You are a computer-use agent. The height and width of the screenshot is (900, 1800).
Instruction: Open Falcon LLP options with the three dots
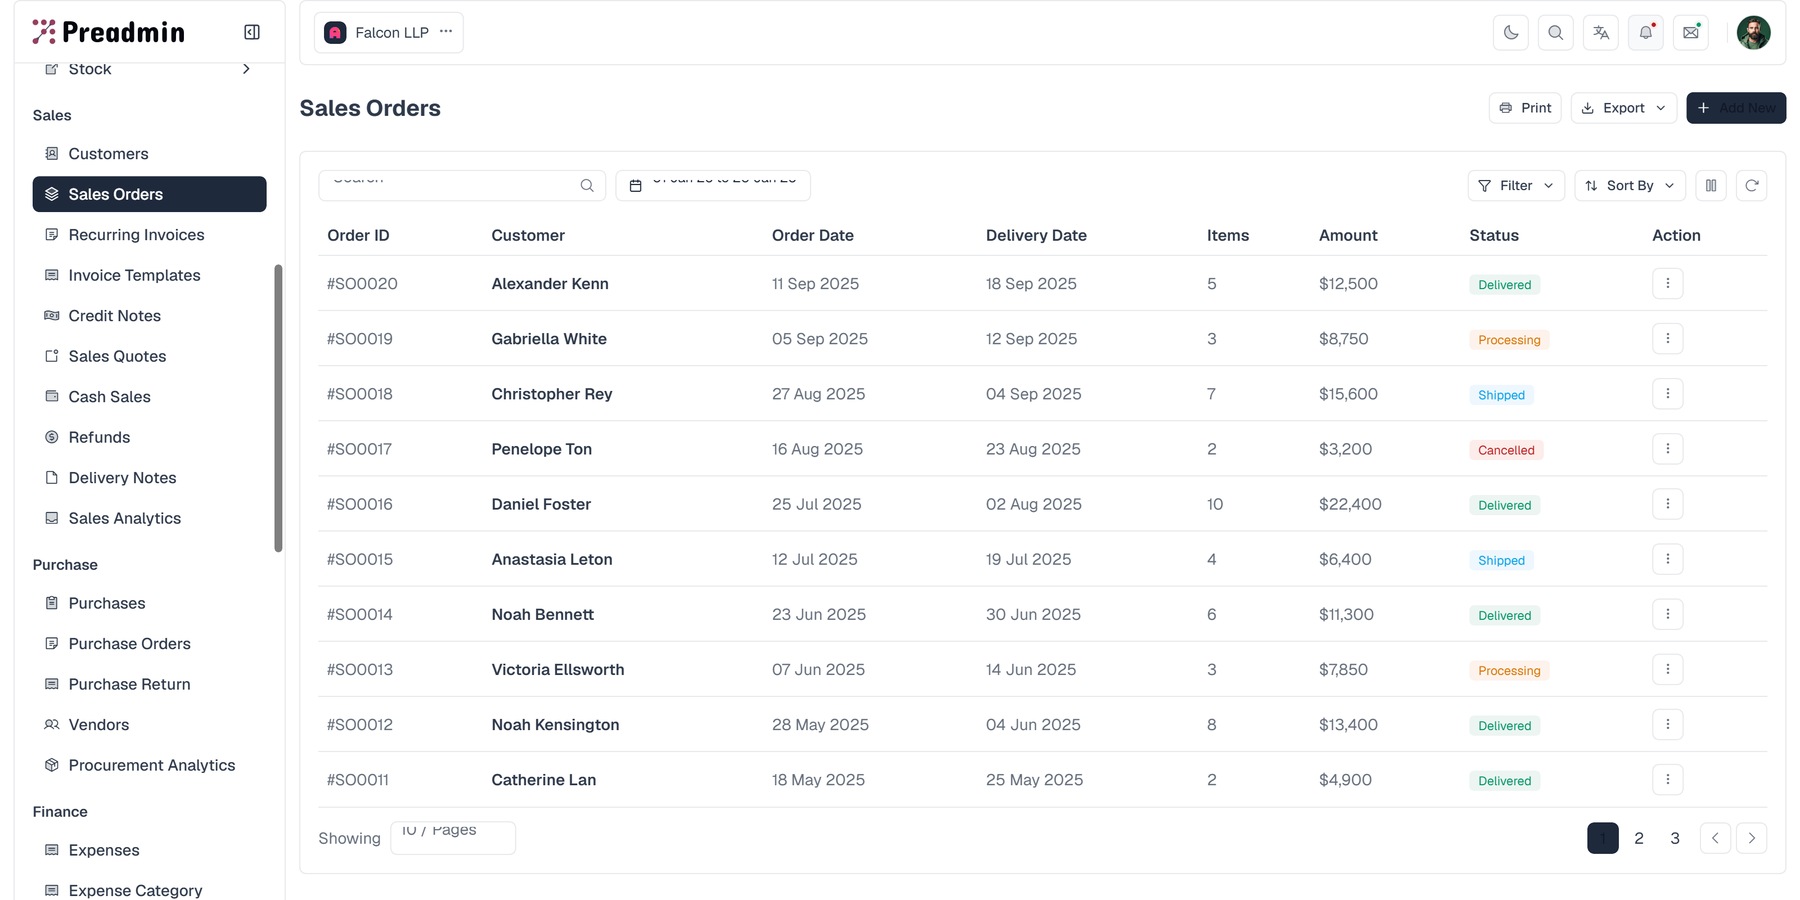(446, 31)
